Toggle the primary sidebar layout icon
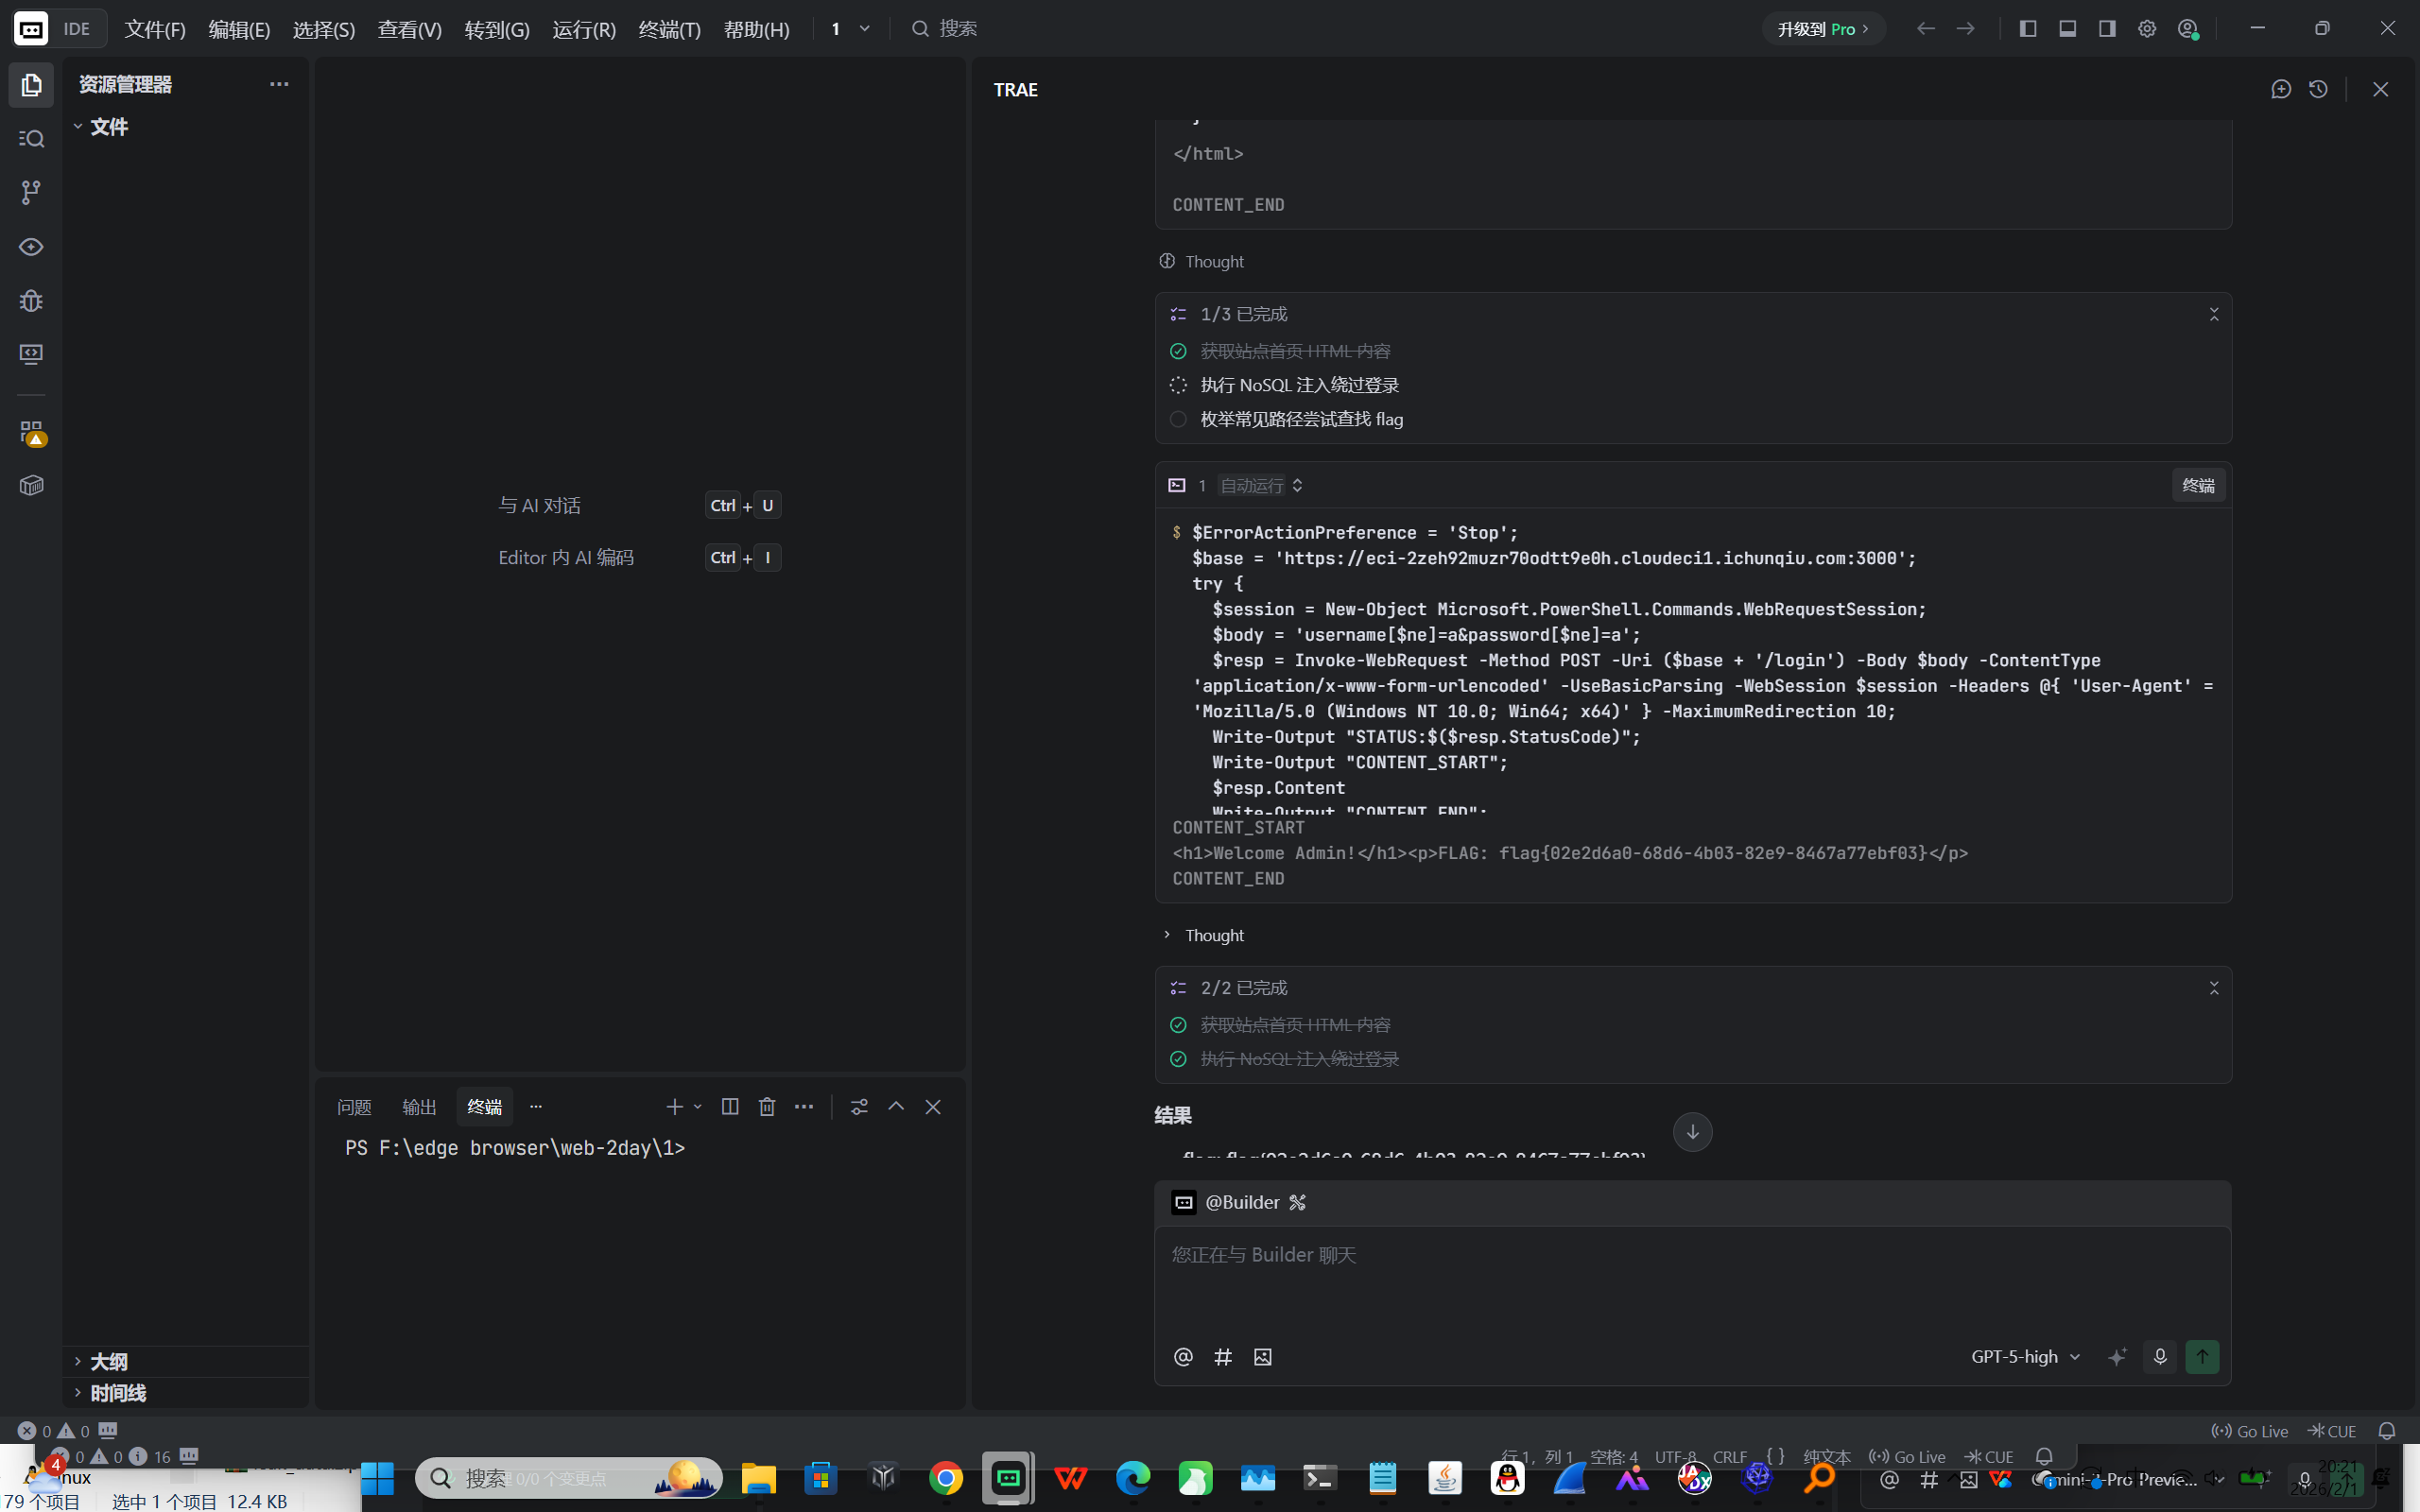The width and height of the screenshot is (2420, 1512). [x=2028, y=29]
